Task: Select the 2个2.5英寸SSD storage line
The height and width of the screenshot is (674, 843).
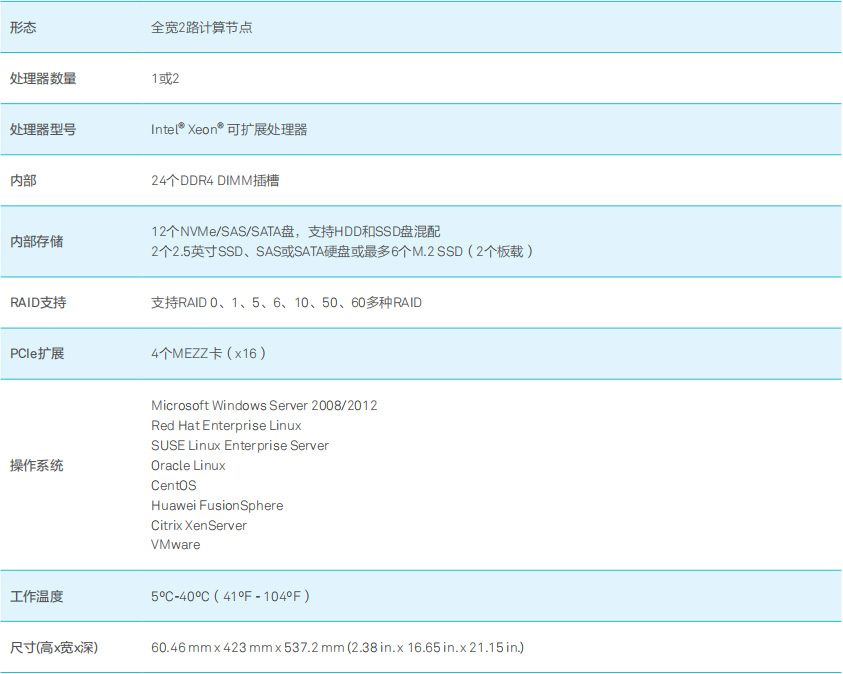Action: point(342,251)
